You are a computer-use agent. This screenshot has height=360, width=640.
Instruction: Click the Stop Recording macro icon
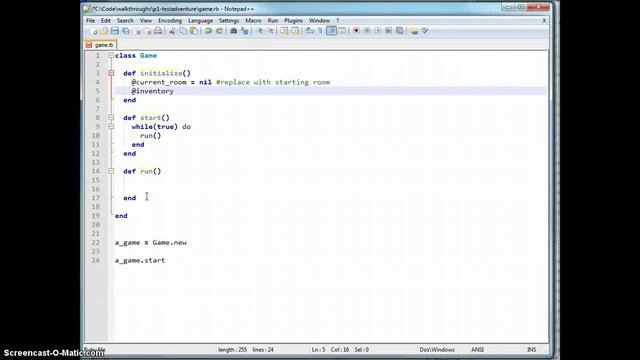pyautogui.click(x=367, y=31)
